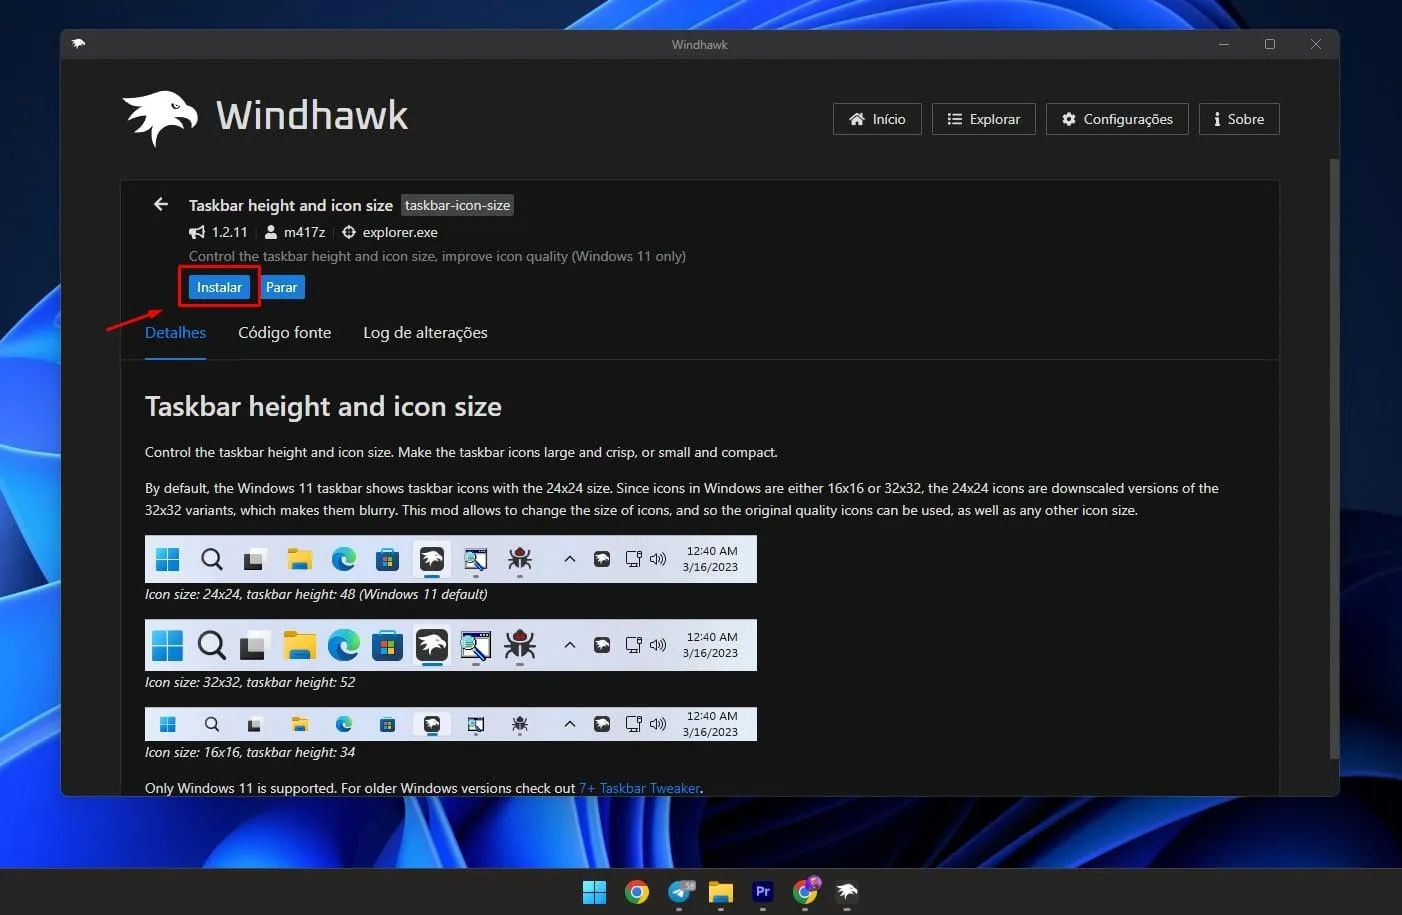Open the Sobre page
The image size is (1402, 915).
[1239, 119]
